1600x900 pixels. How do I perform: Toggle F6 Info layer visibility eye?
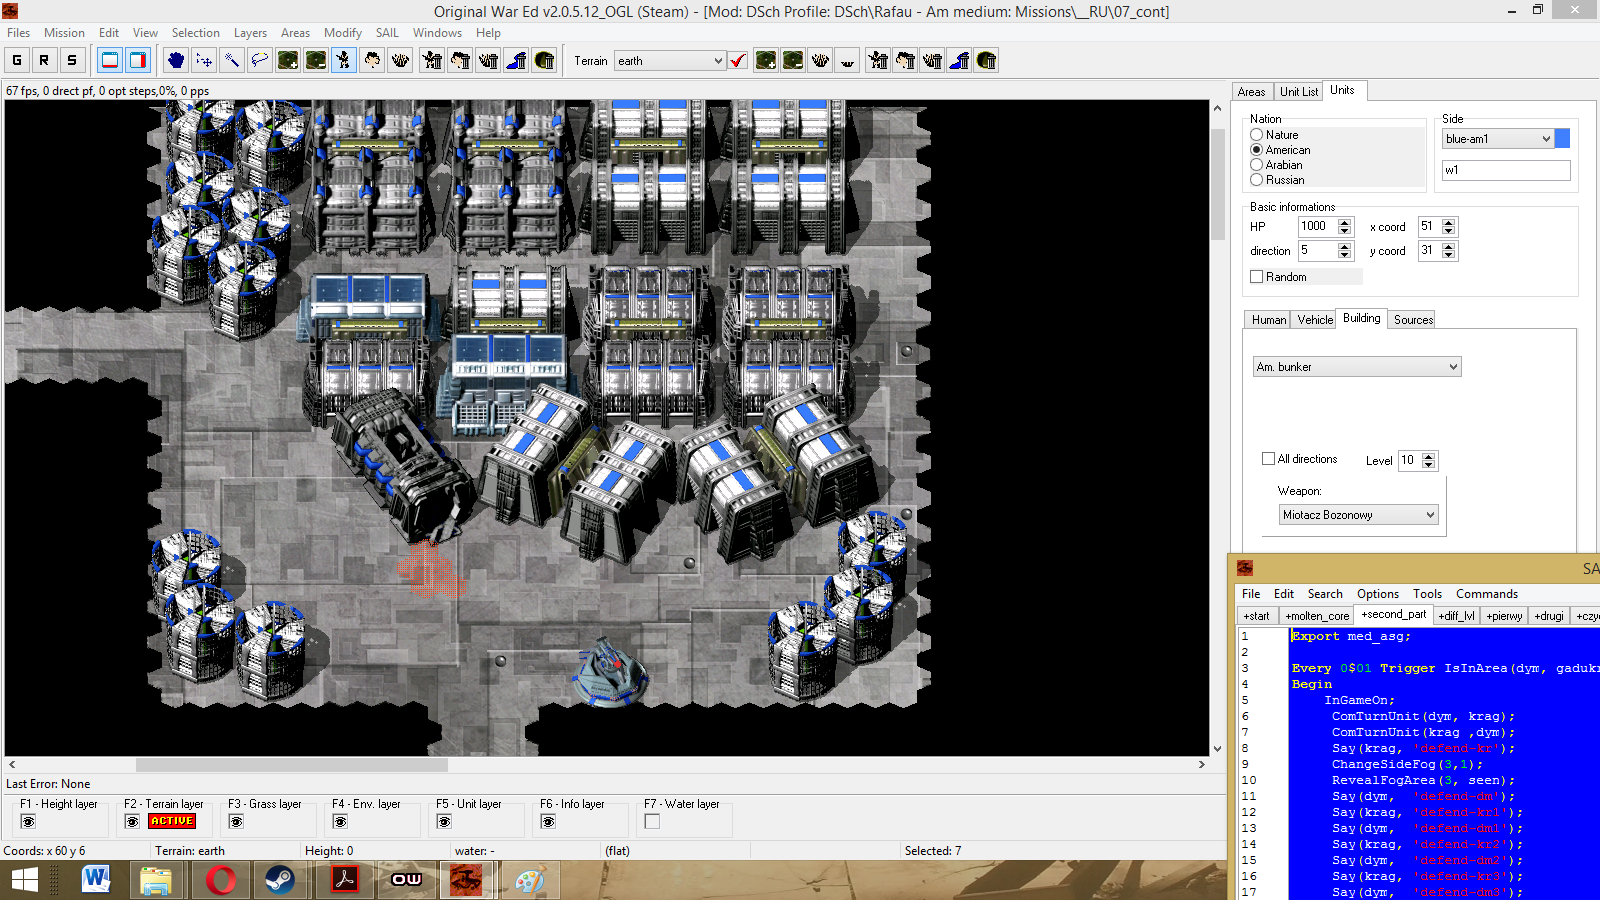[548, 822]
